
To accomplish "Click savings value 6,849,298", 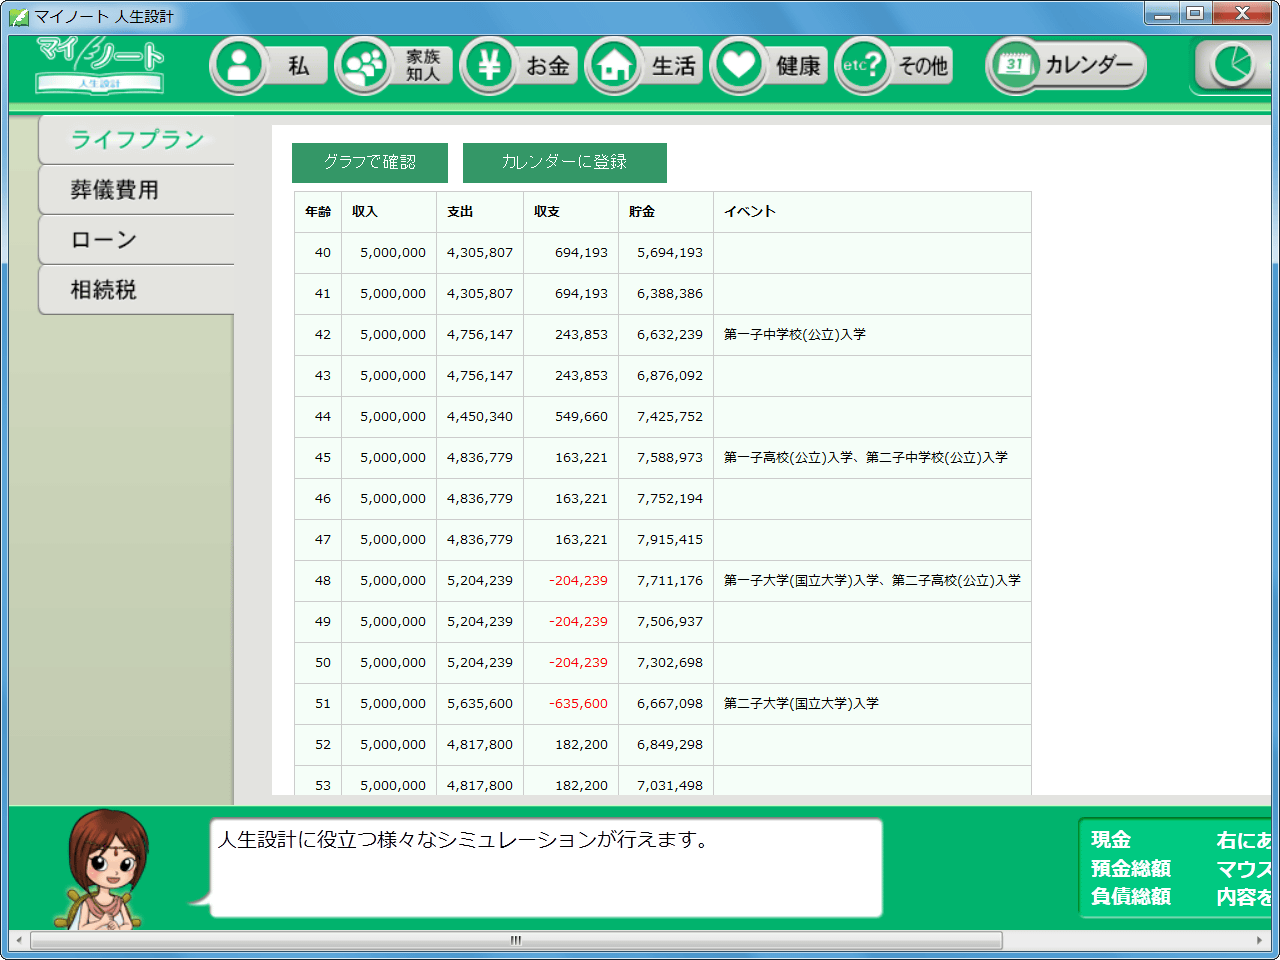I will point(670,745).
